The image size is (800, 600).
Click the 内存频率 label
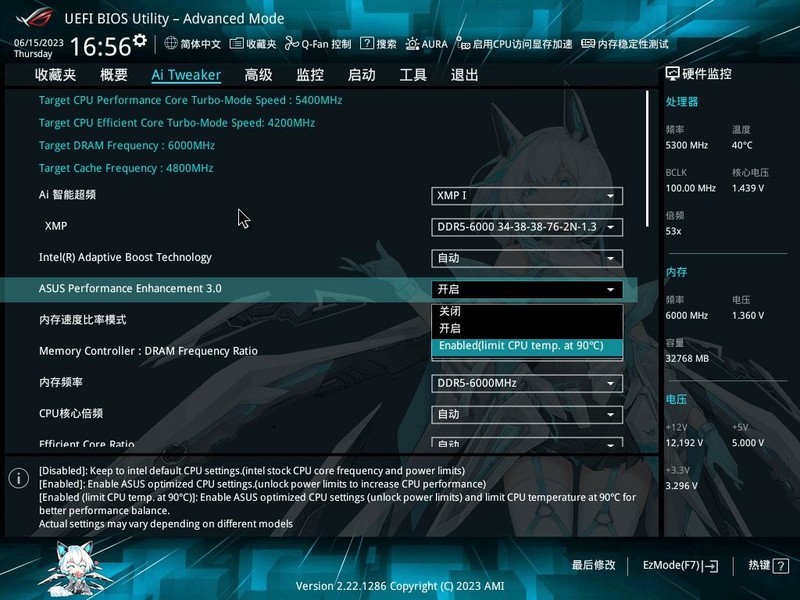point(61,382)
